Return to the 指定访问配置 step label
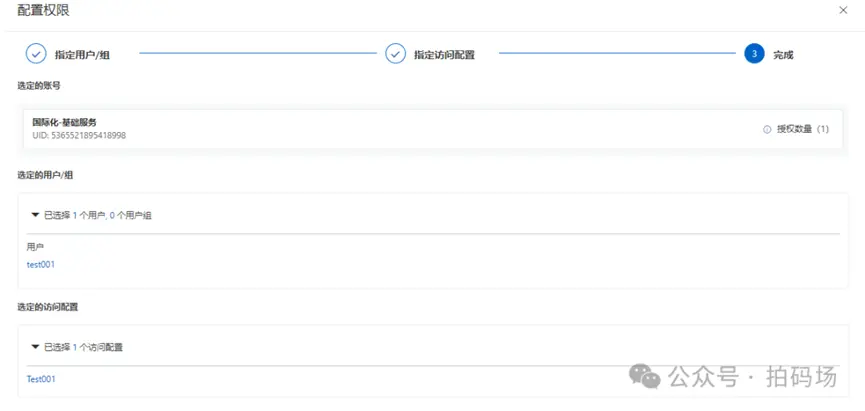Image resolution: width=865 pixels, height=411 pixels. (x=444, y=55)
